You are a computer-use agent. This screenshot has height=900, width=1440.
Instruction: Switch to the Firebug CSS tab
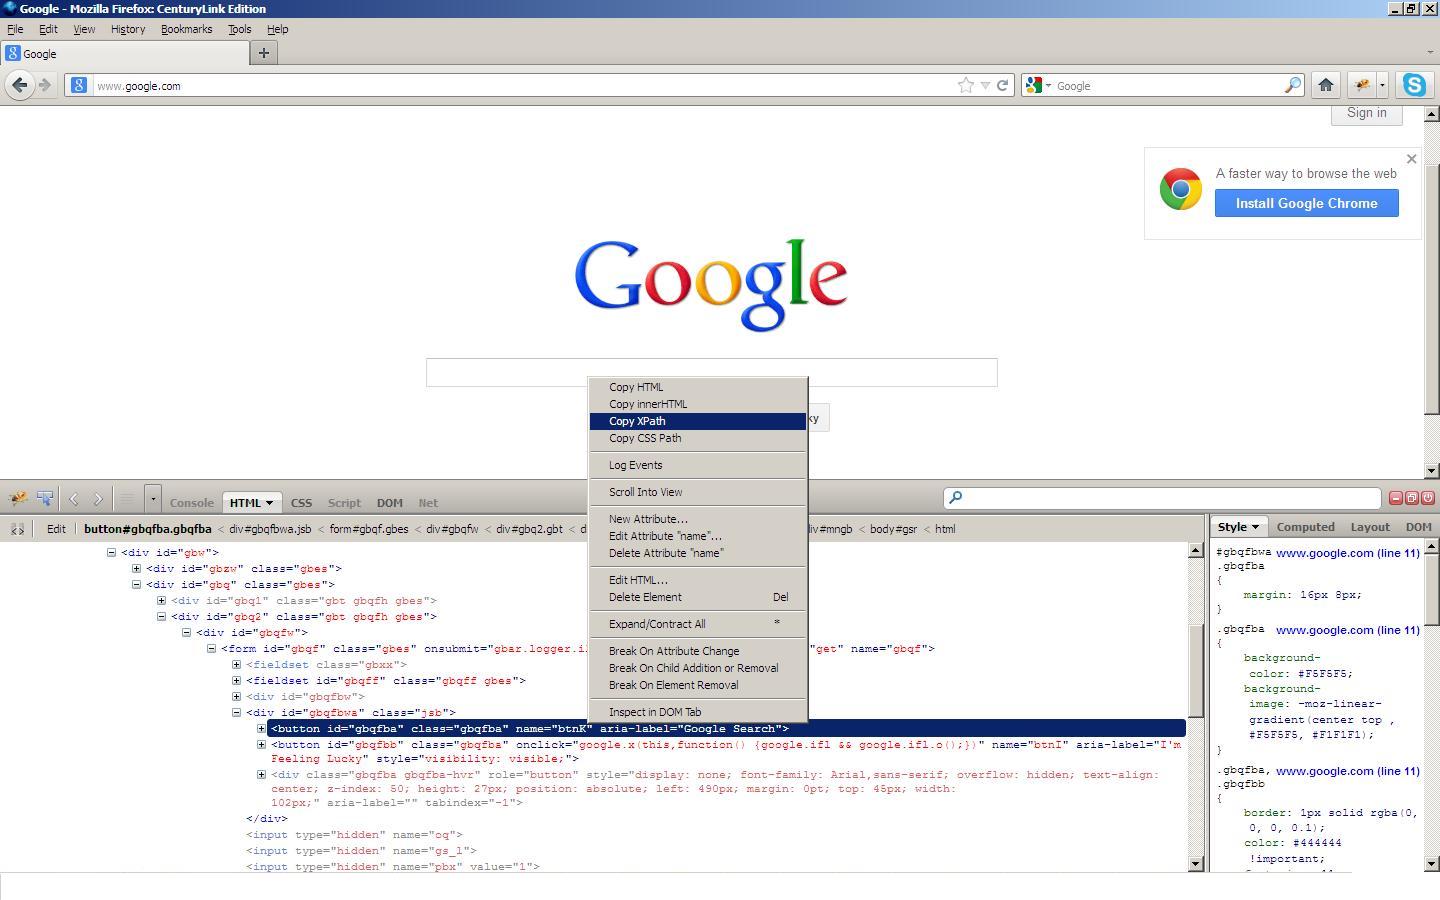pos(301,502)
